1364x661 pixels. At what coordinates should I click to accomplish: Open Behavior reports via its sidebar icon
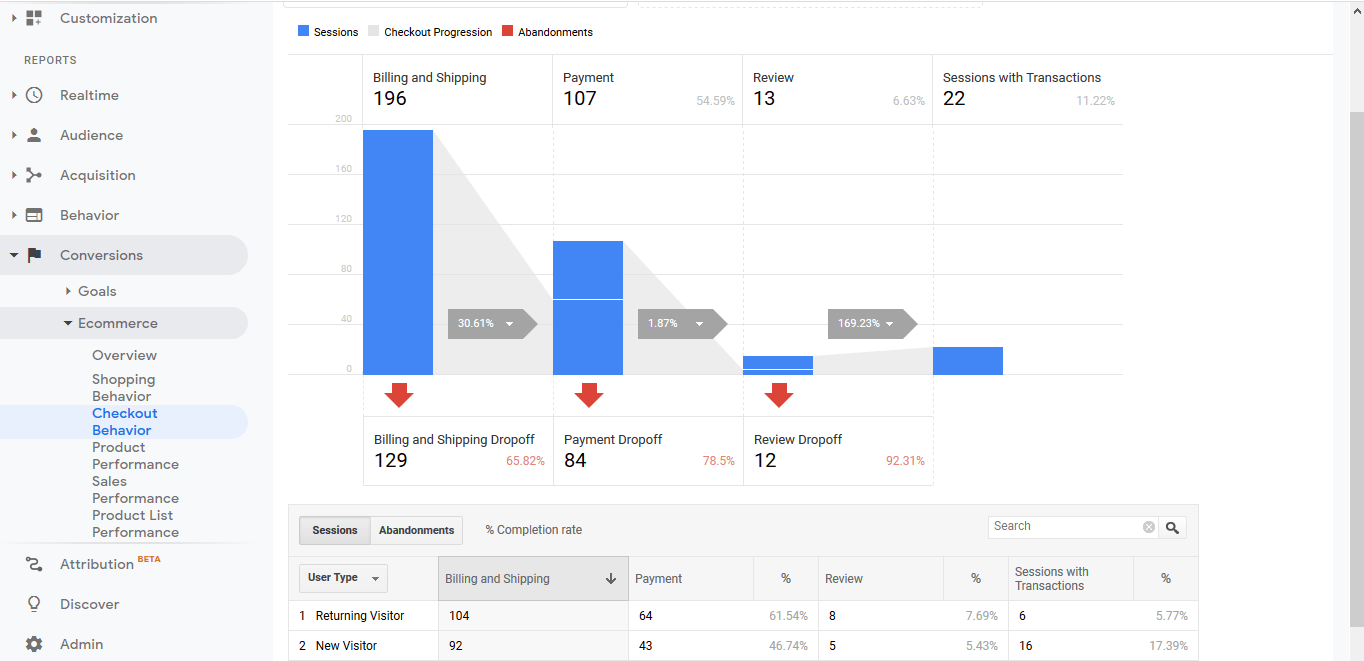pos(34,215)
